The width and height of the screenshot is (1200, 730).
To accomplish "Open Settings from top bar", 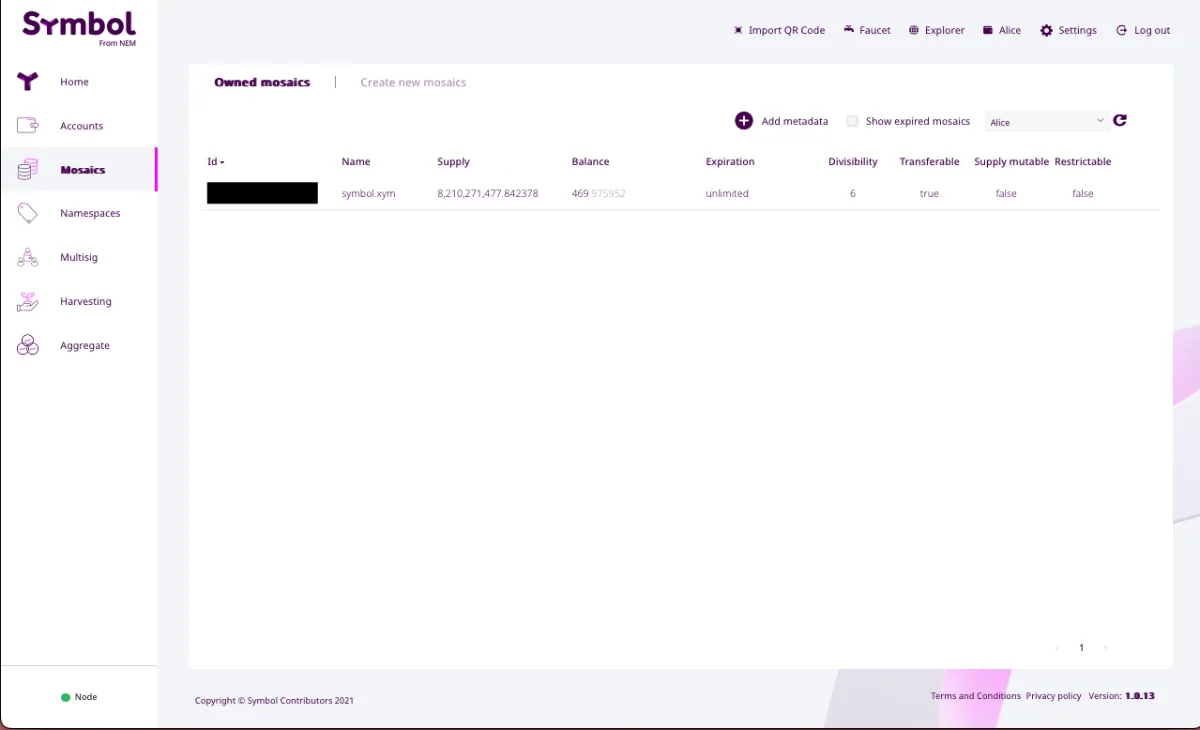I will (x=1077, y=30).
